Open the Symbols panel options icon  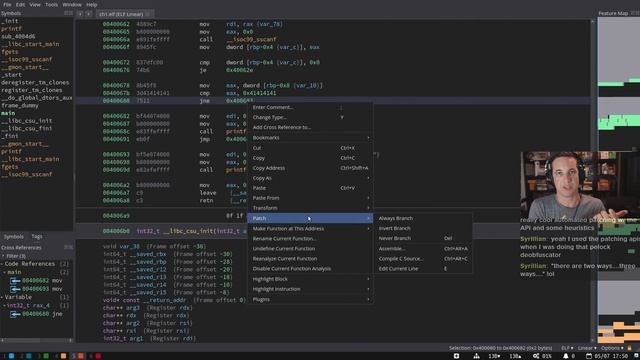coord(69,13)
